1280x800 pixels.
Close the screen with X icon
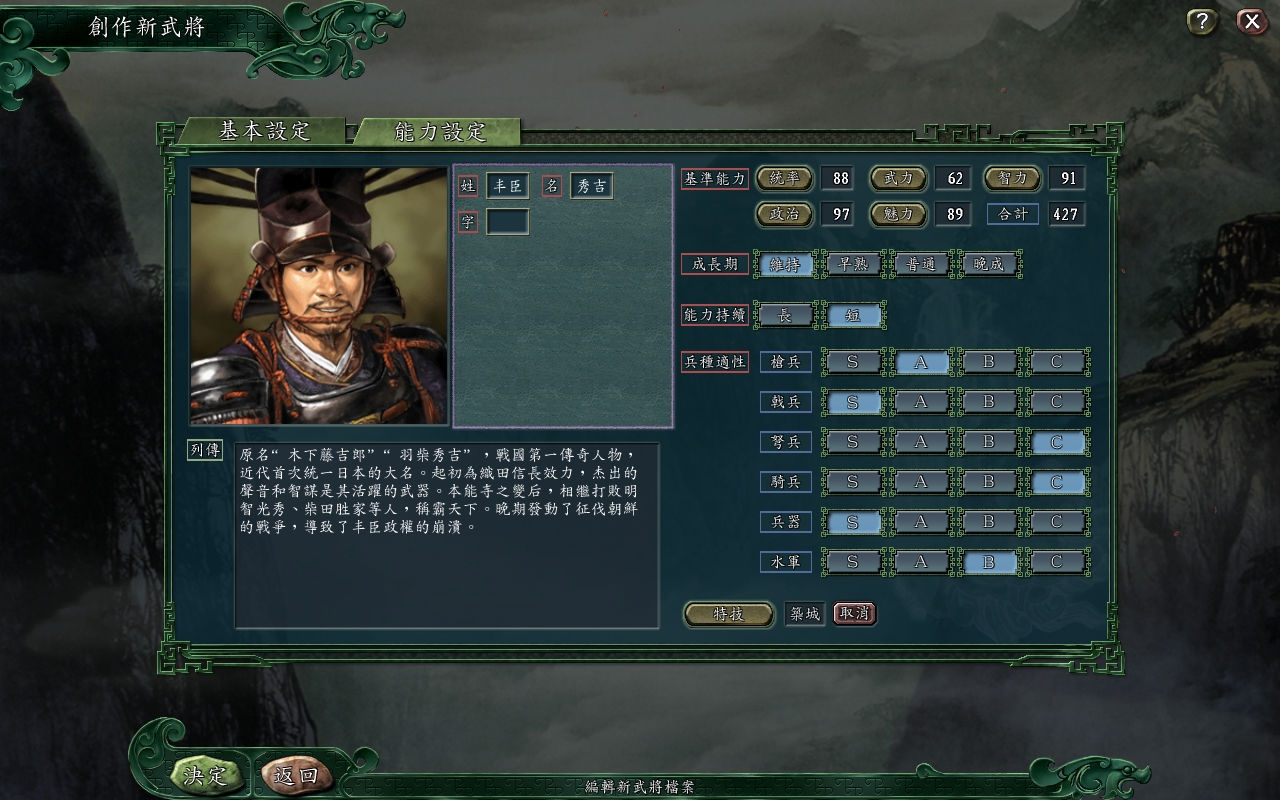click(x=1252, y=22)
